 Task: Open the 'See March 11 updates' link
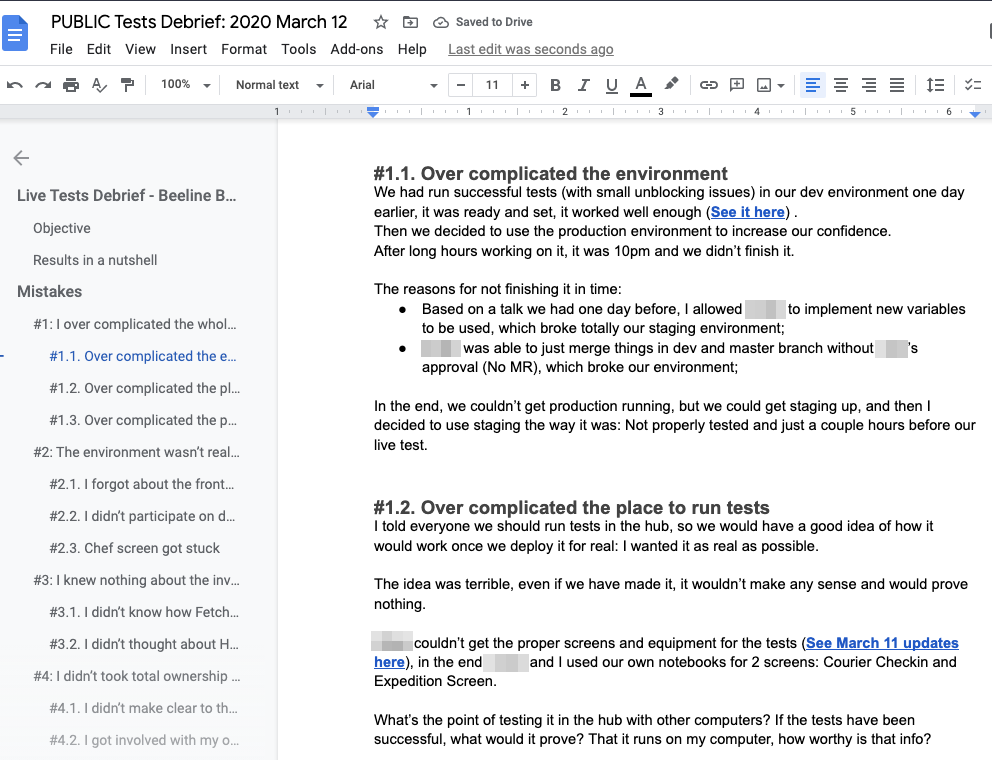(882, 643)
